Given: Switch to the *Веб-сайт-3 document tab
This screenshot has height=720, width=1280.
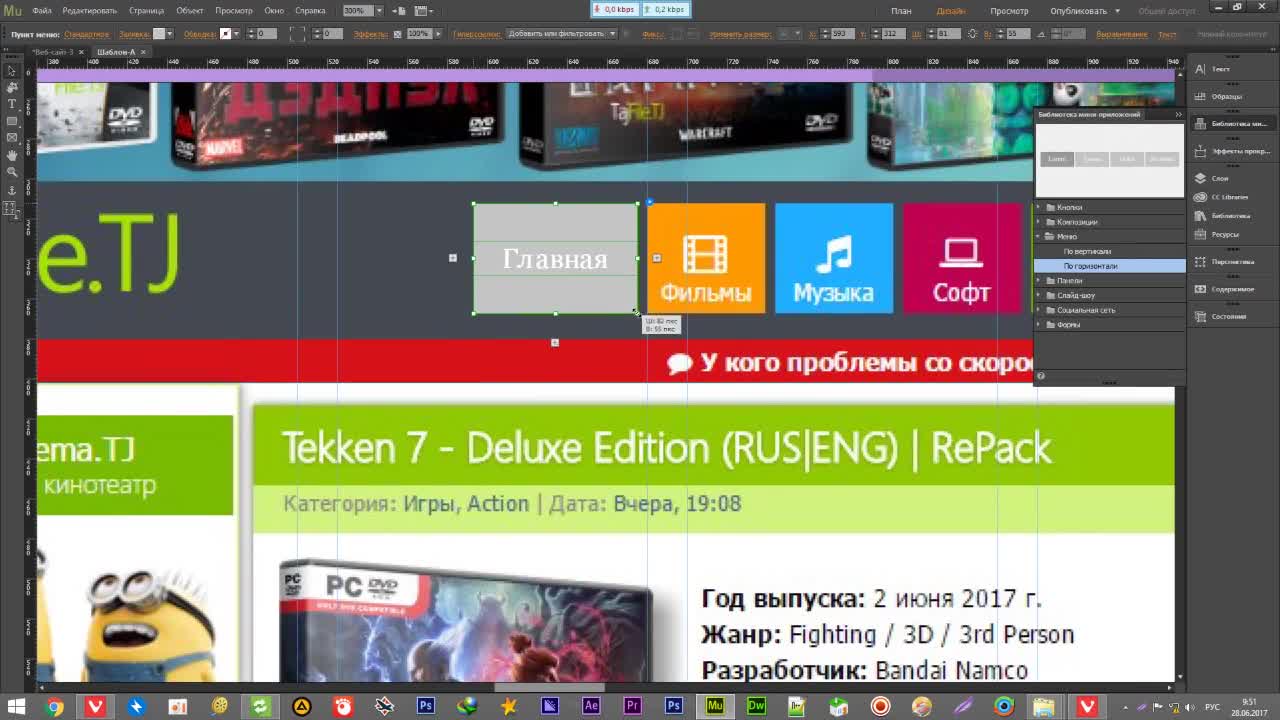Looking at the screenshot, I should 53,51.
